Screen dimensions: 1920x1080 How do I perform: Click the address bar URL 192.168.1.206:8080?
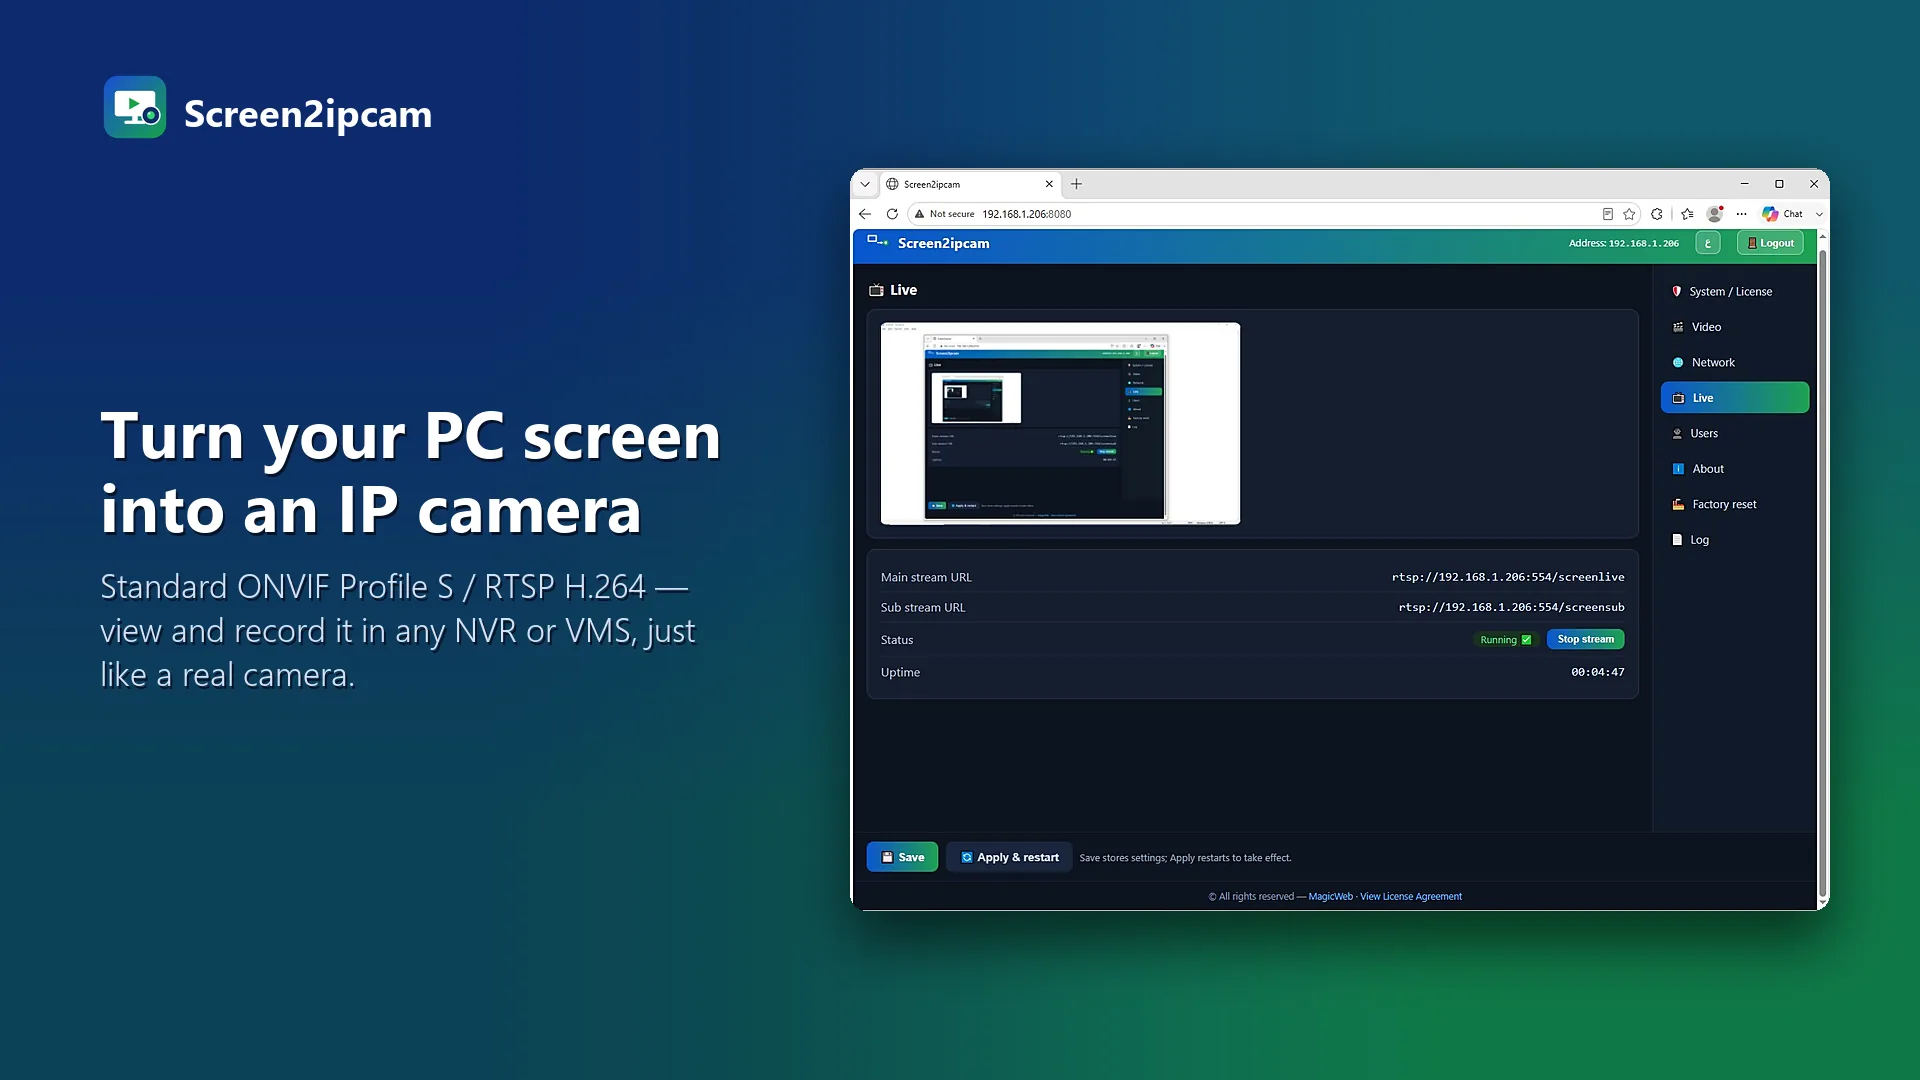(1026, 214)
